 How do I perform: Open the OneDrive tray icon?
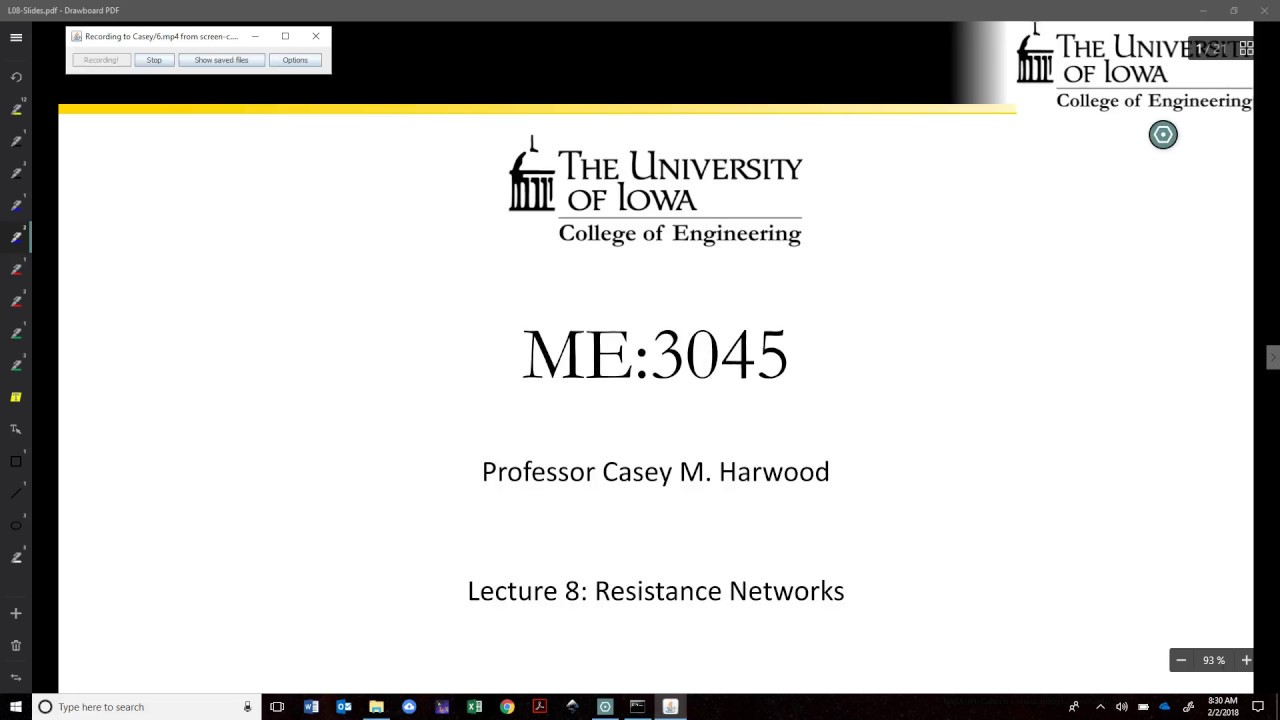point(1165,707)
